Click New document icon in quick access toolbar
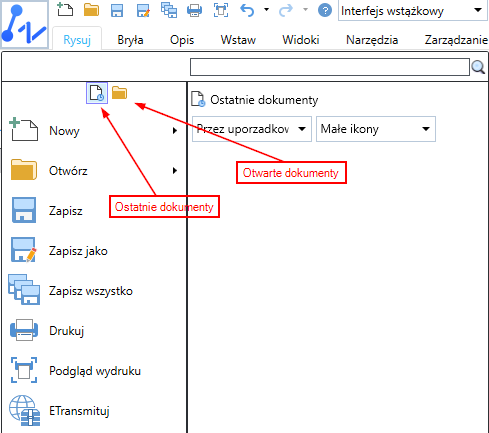This screenshot has height=433, width=489. [65, 10]
